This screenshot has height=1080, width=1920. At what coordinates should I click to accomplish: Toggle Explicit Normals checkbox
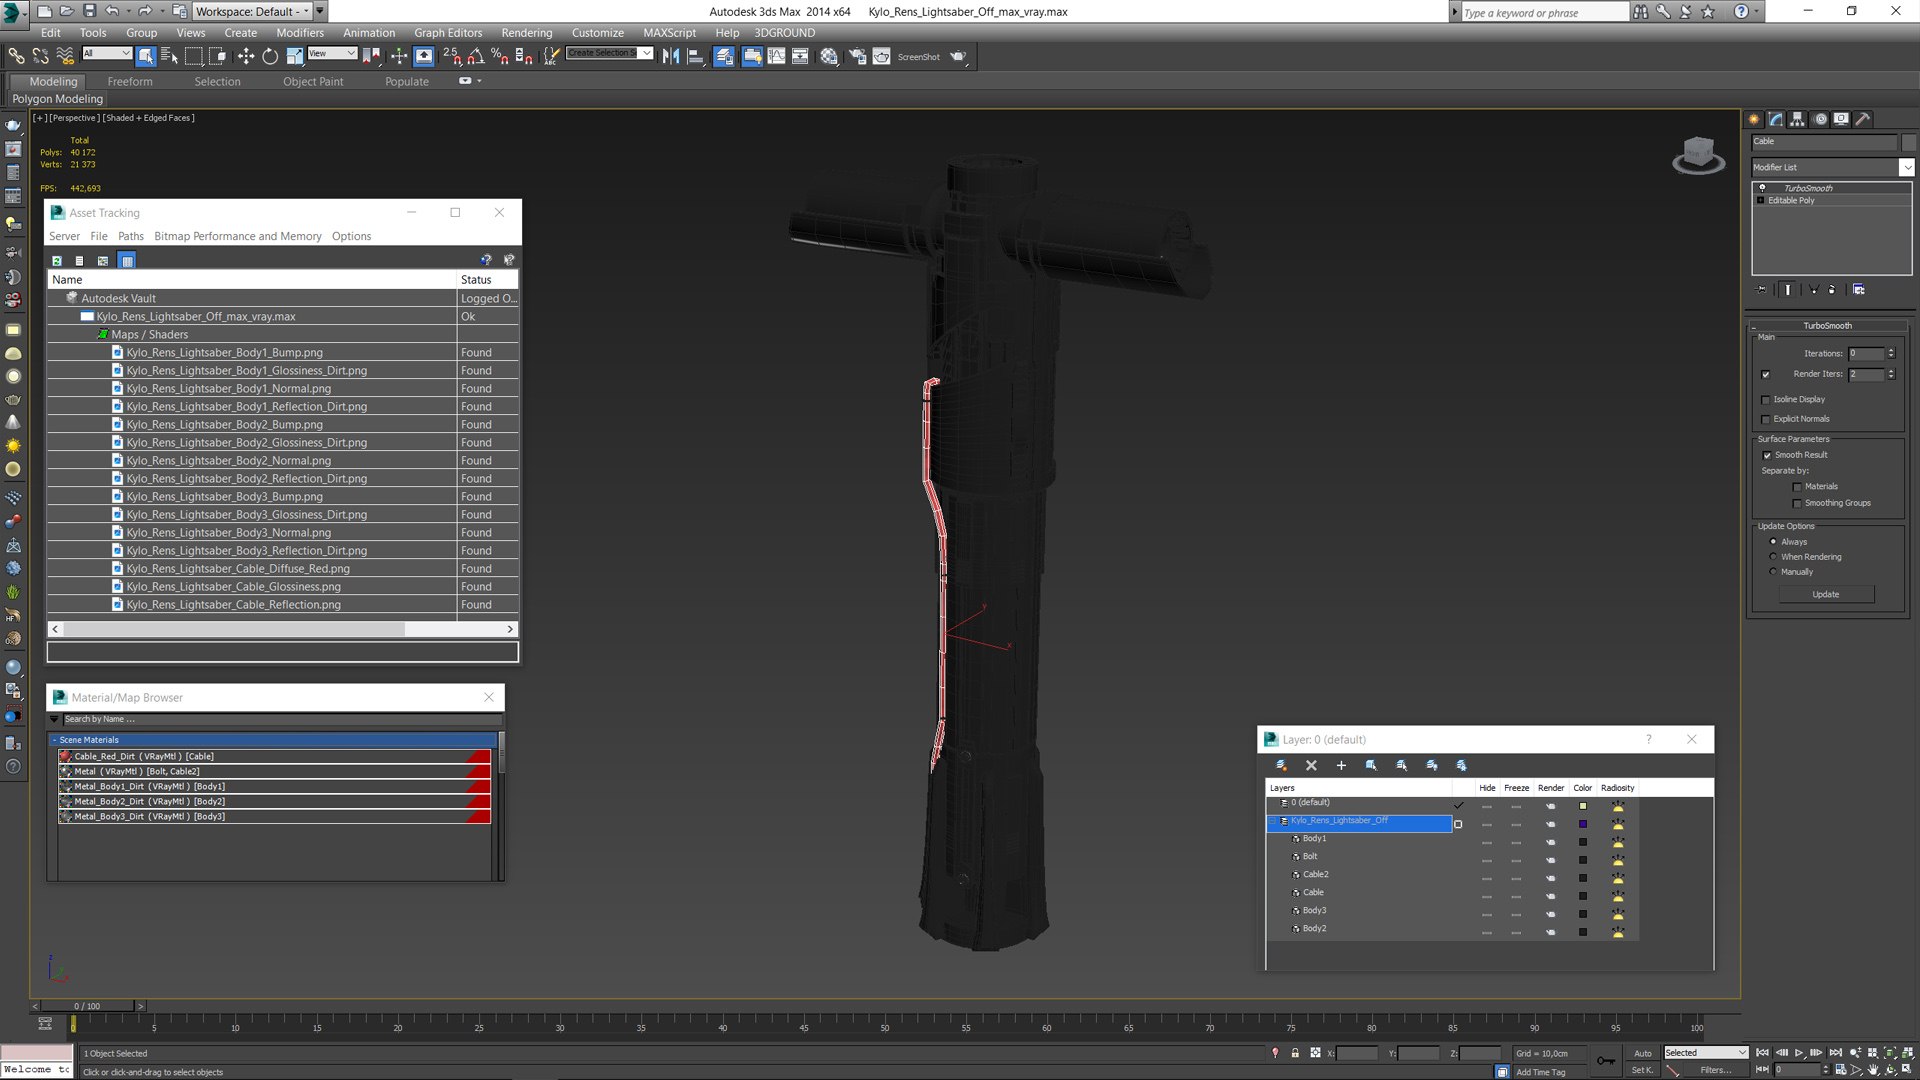1766,420
